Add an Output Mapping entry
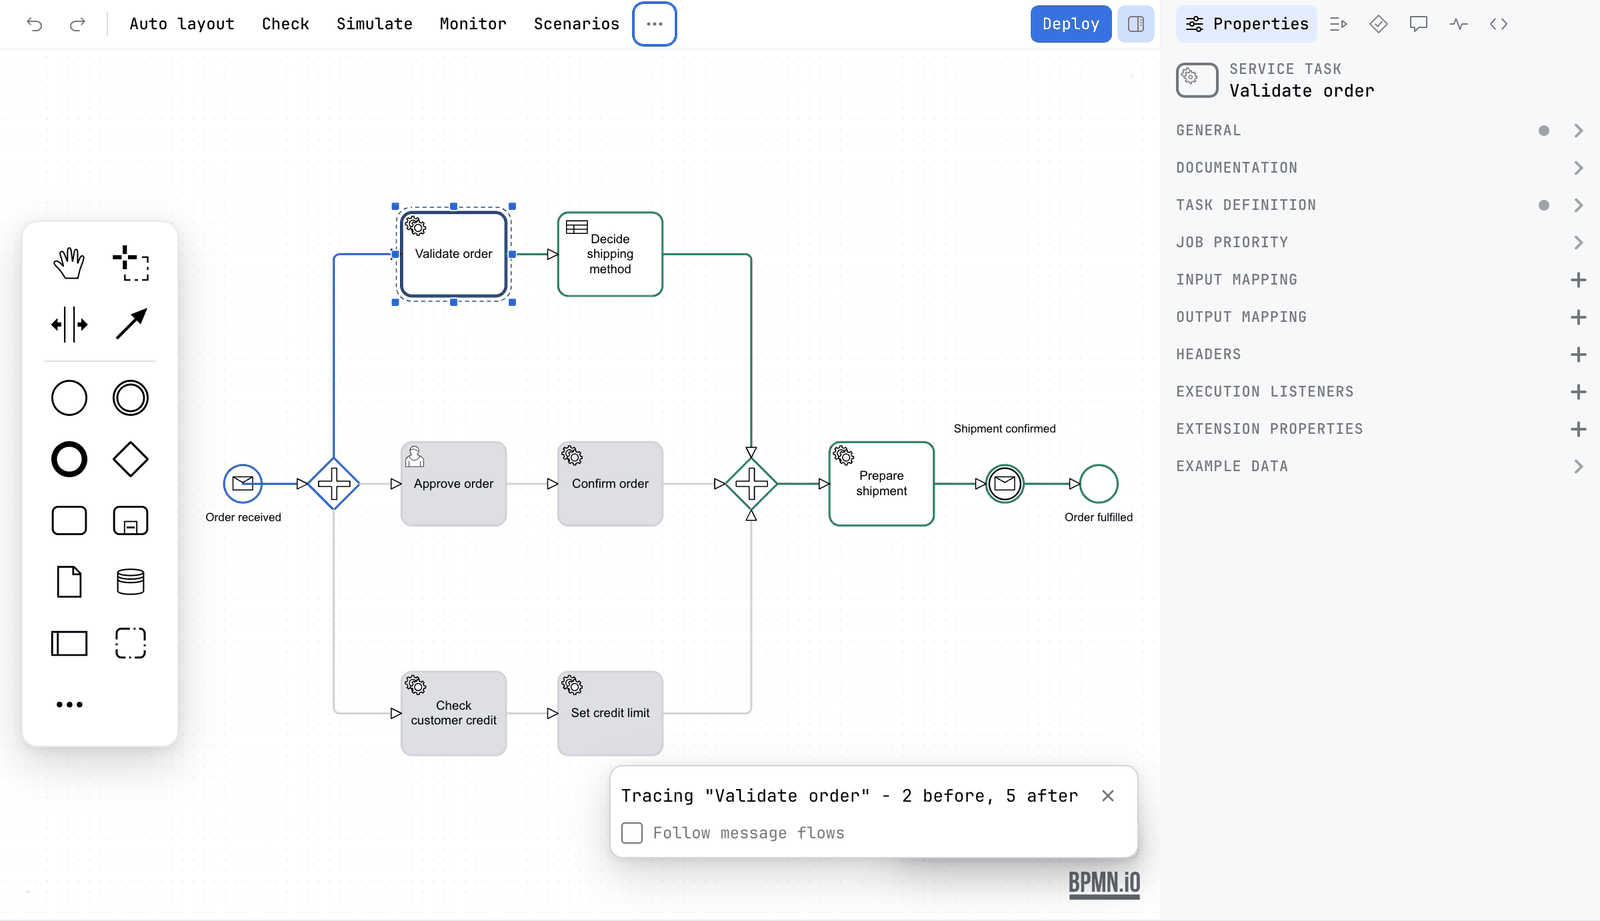 [x=1578, y=317]
